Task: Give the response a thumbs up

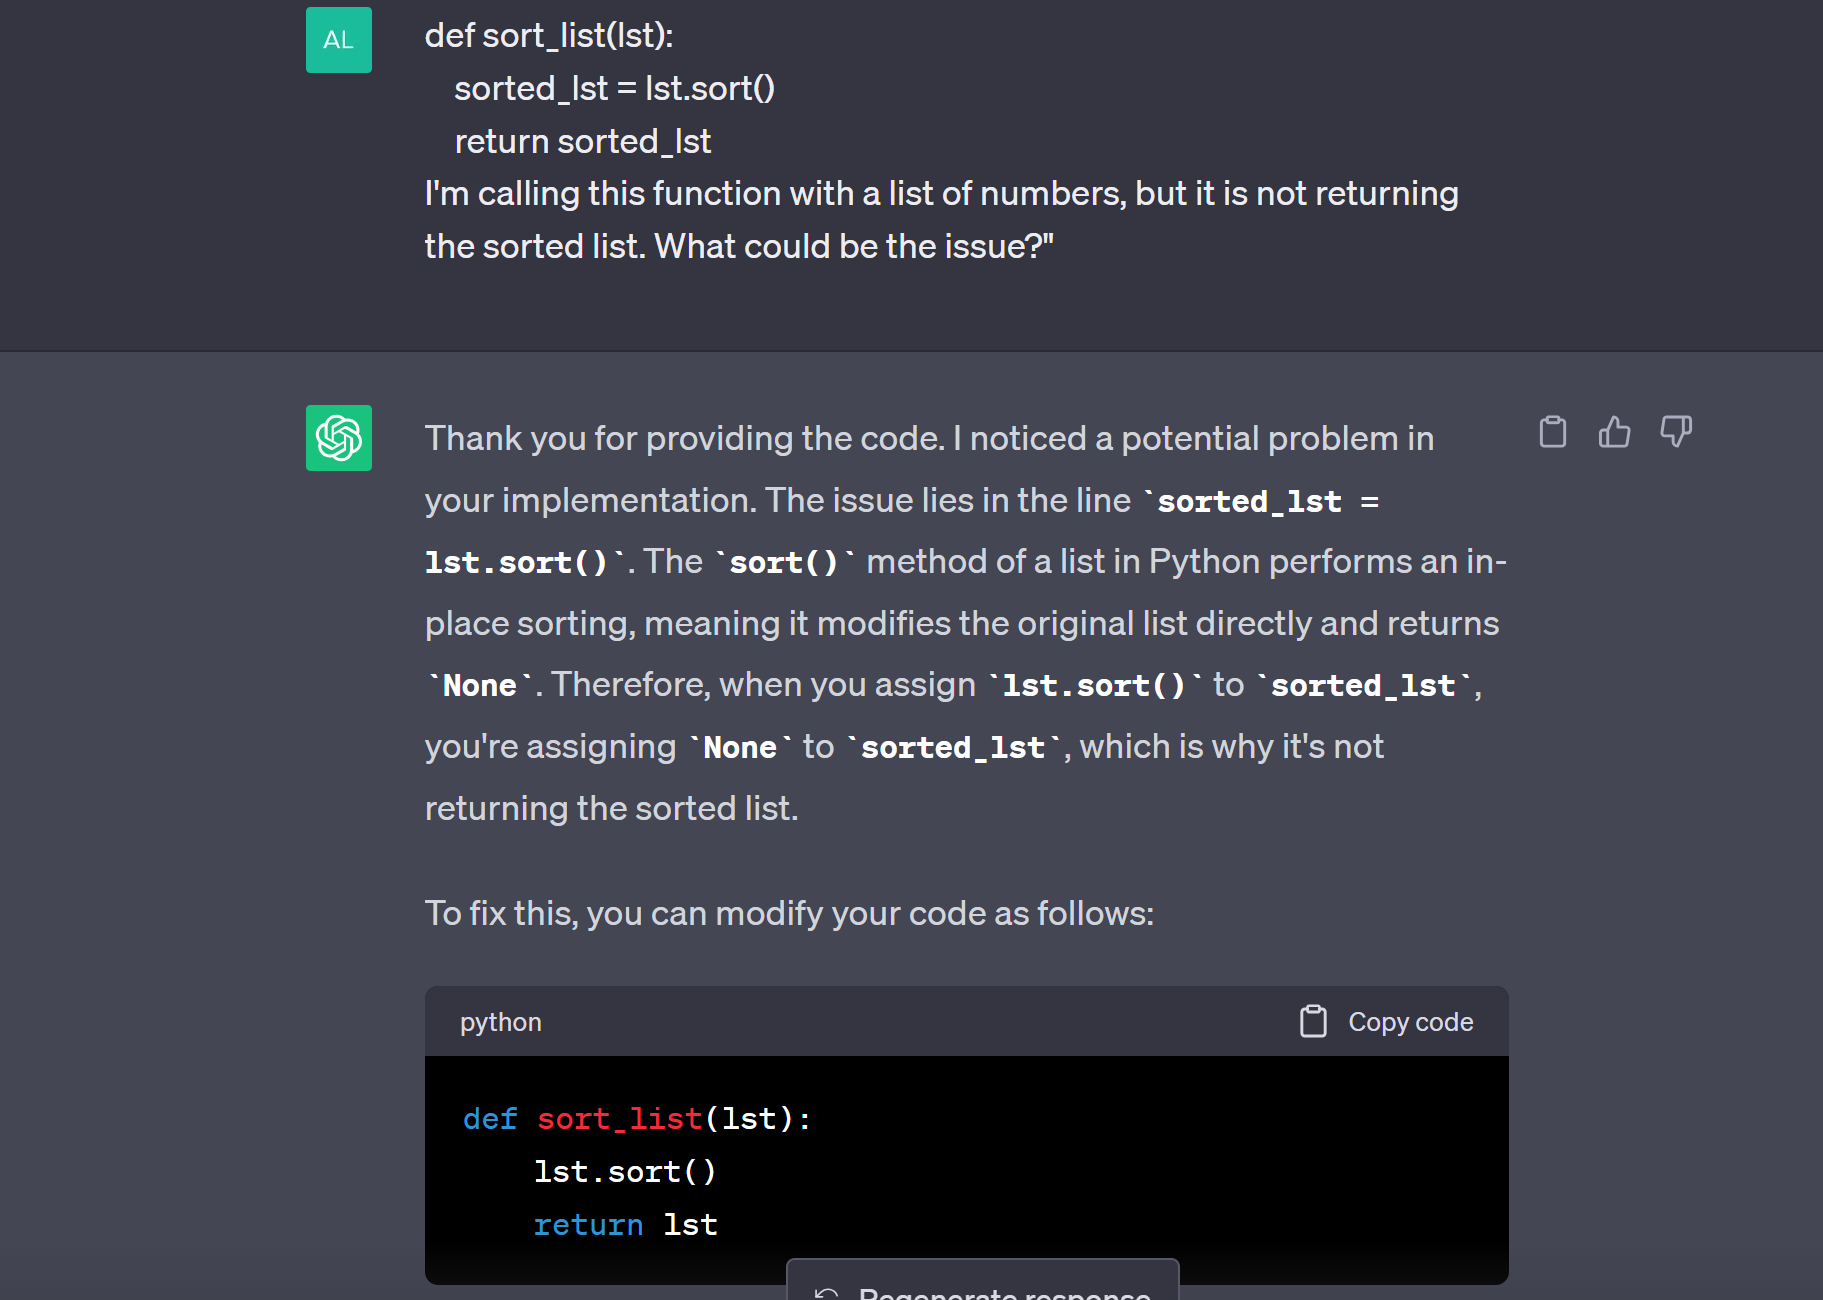Action: coord(1614,432)
